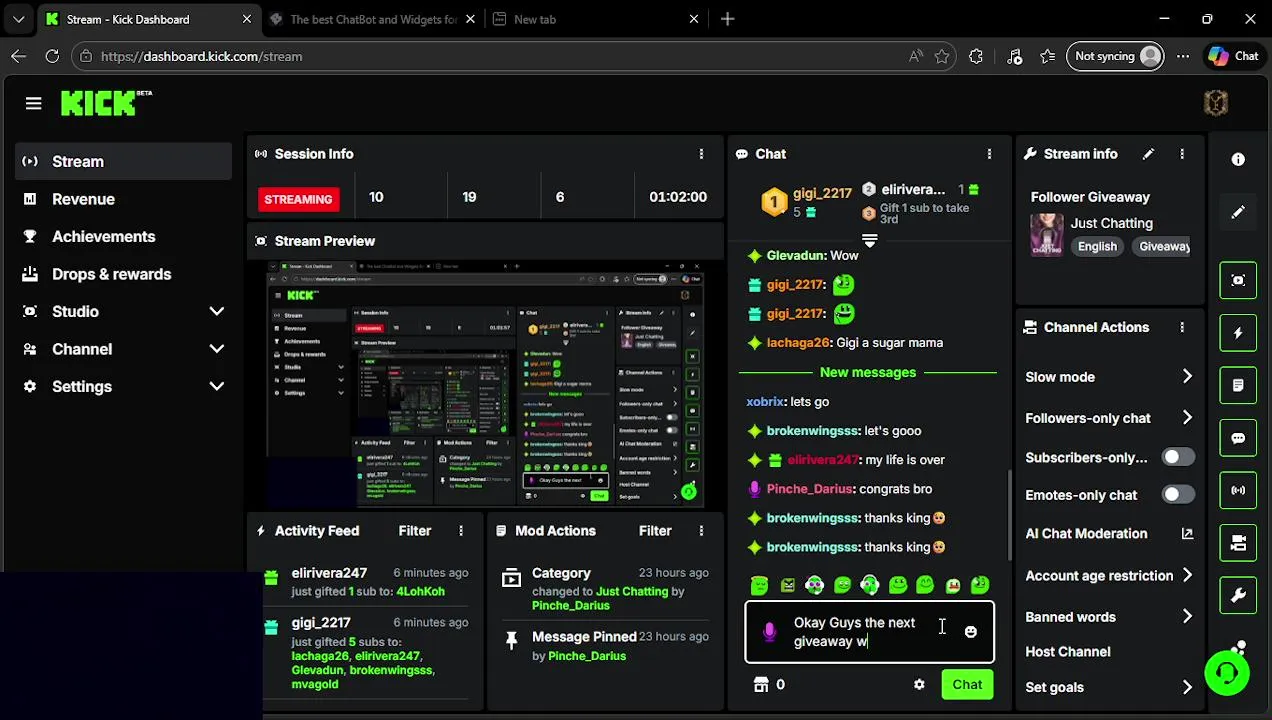Insert the first green emote in emote row
Screen dimensions: 1272x720
point(760,586)
